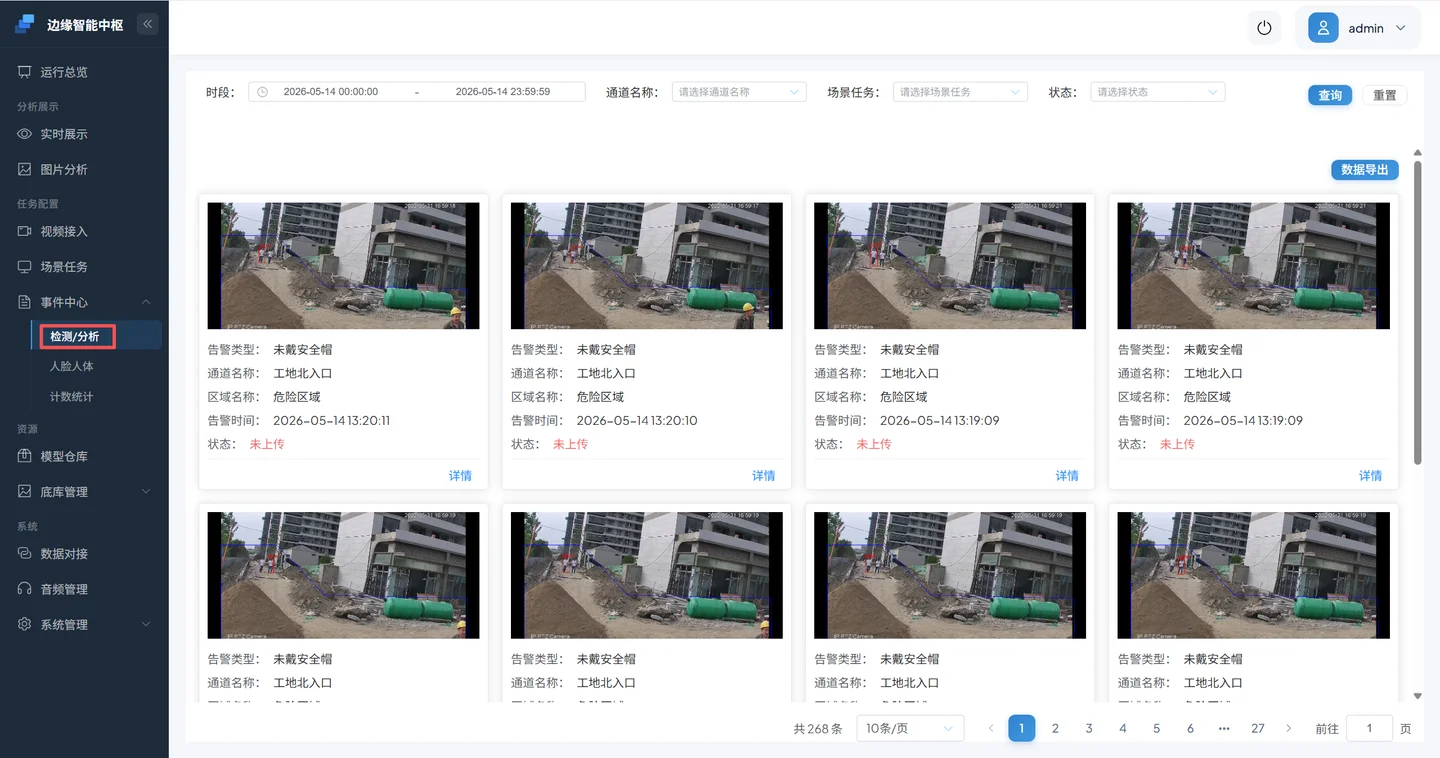Click the end time 2026-05-14 23:59:59 field
Viewport: 1440px width, 758px height.
click(x=503, y=92)
